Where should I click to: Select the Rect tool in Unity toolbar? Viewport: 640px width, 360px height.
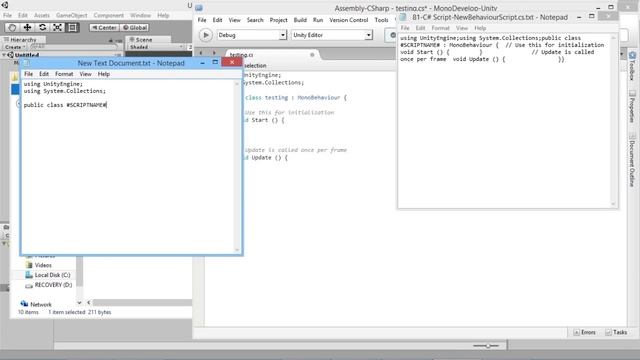click(x=72, y=27)
